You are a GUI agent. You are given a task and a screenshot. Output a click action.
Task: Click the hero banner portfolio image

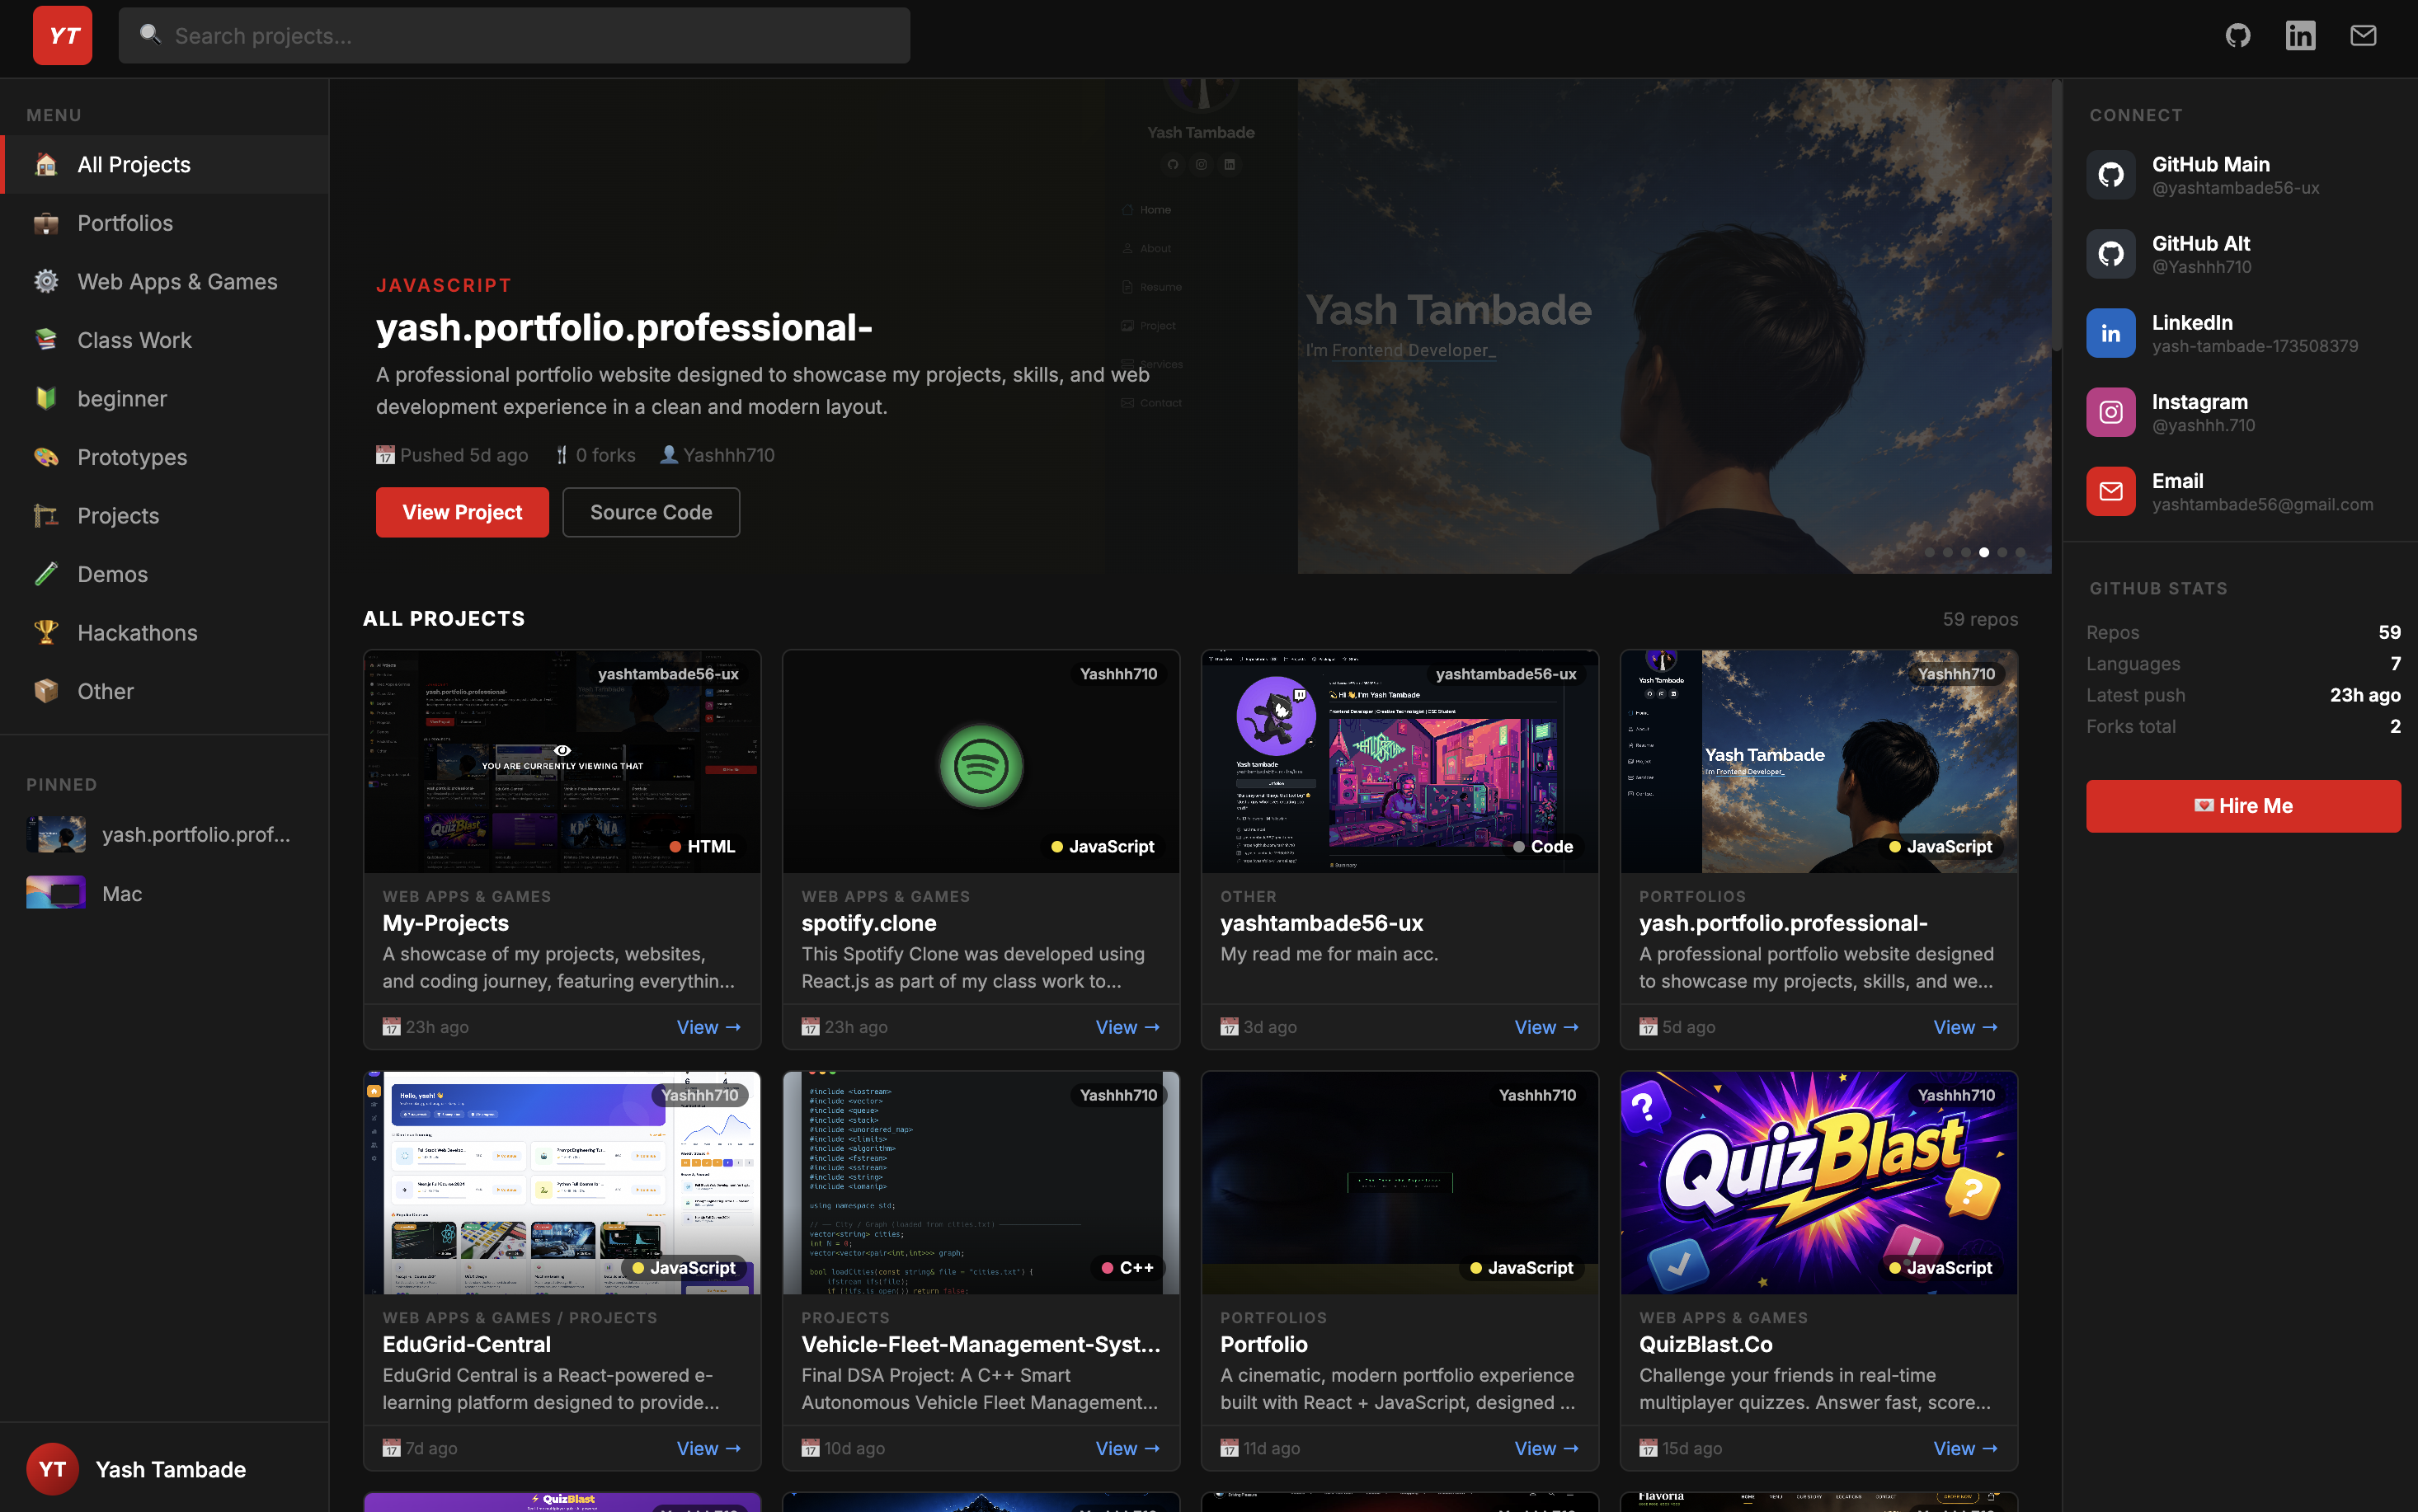pyautogui.click(x=1674, y=326)
